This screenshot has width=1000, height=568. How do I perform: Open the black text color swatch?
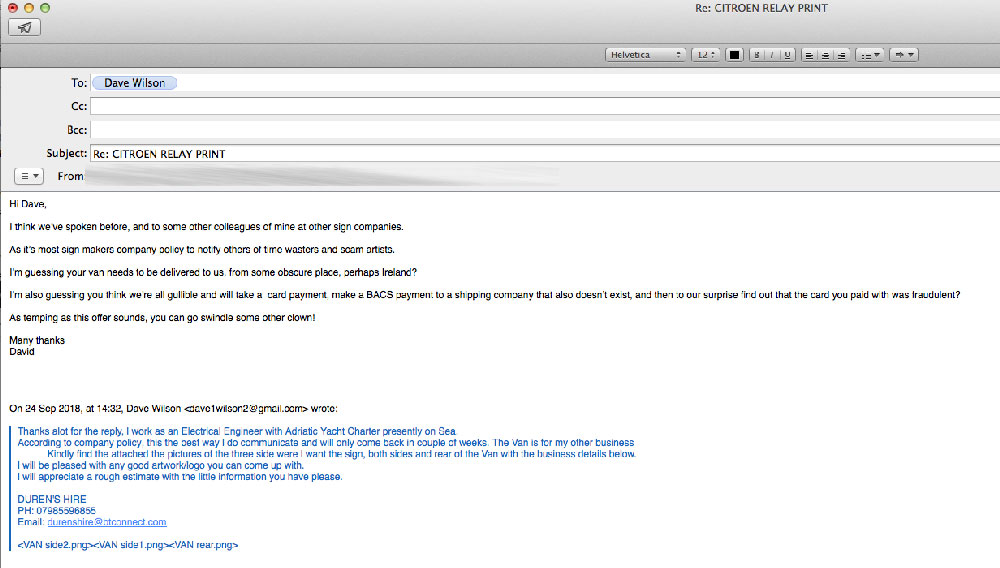click(734, 55)
